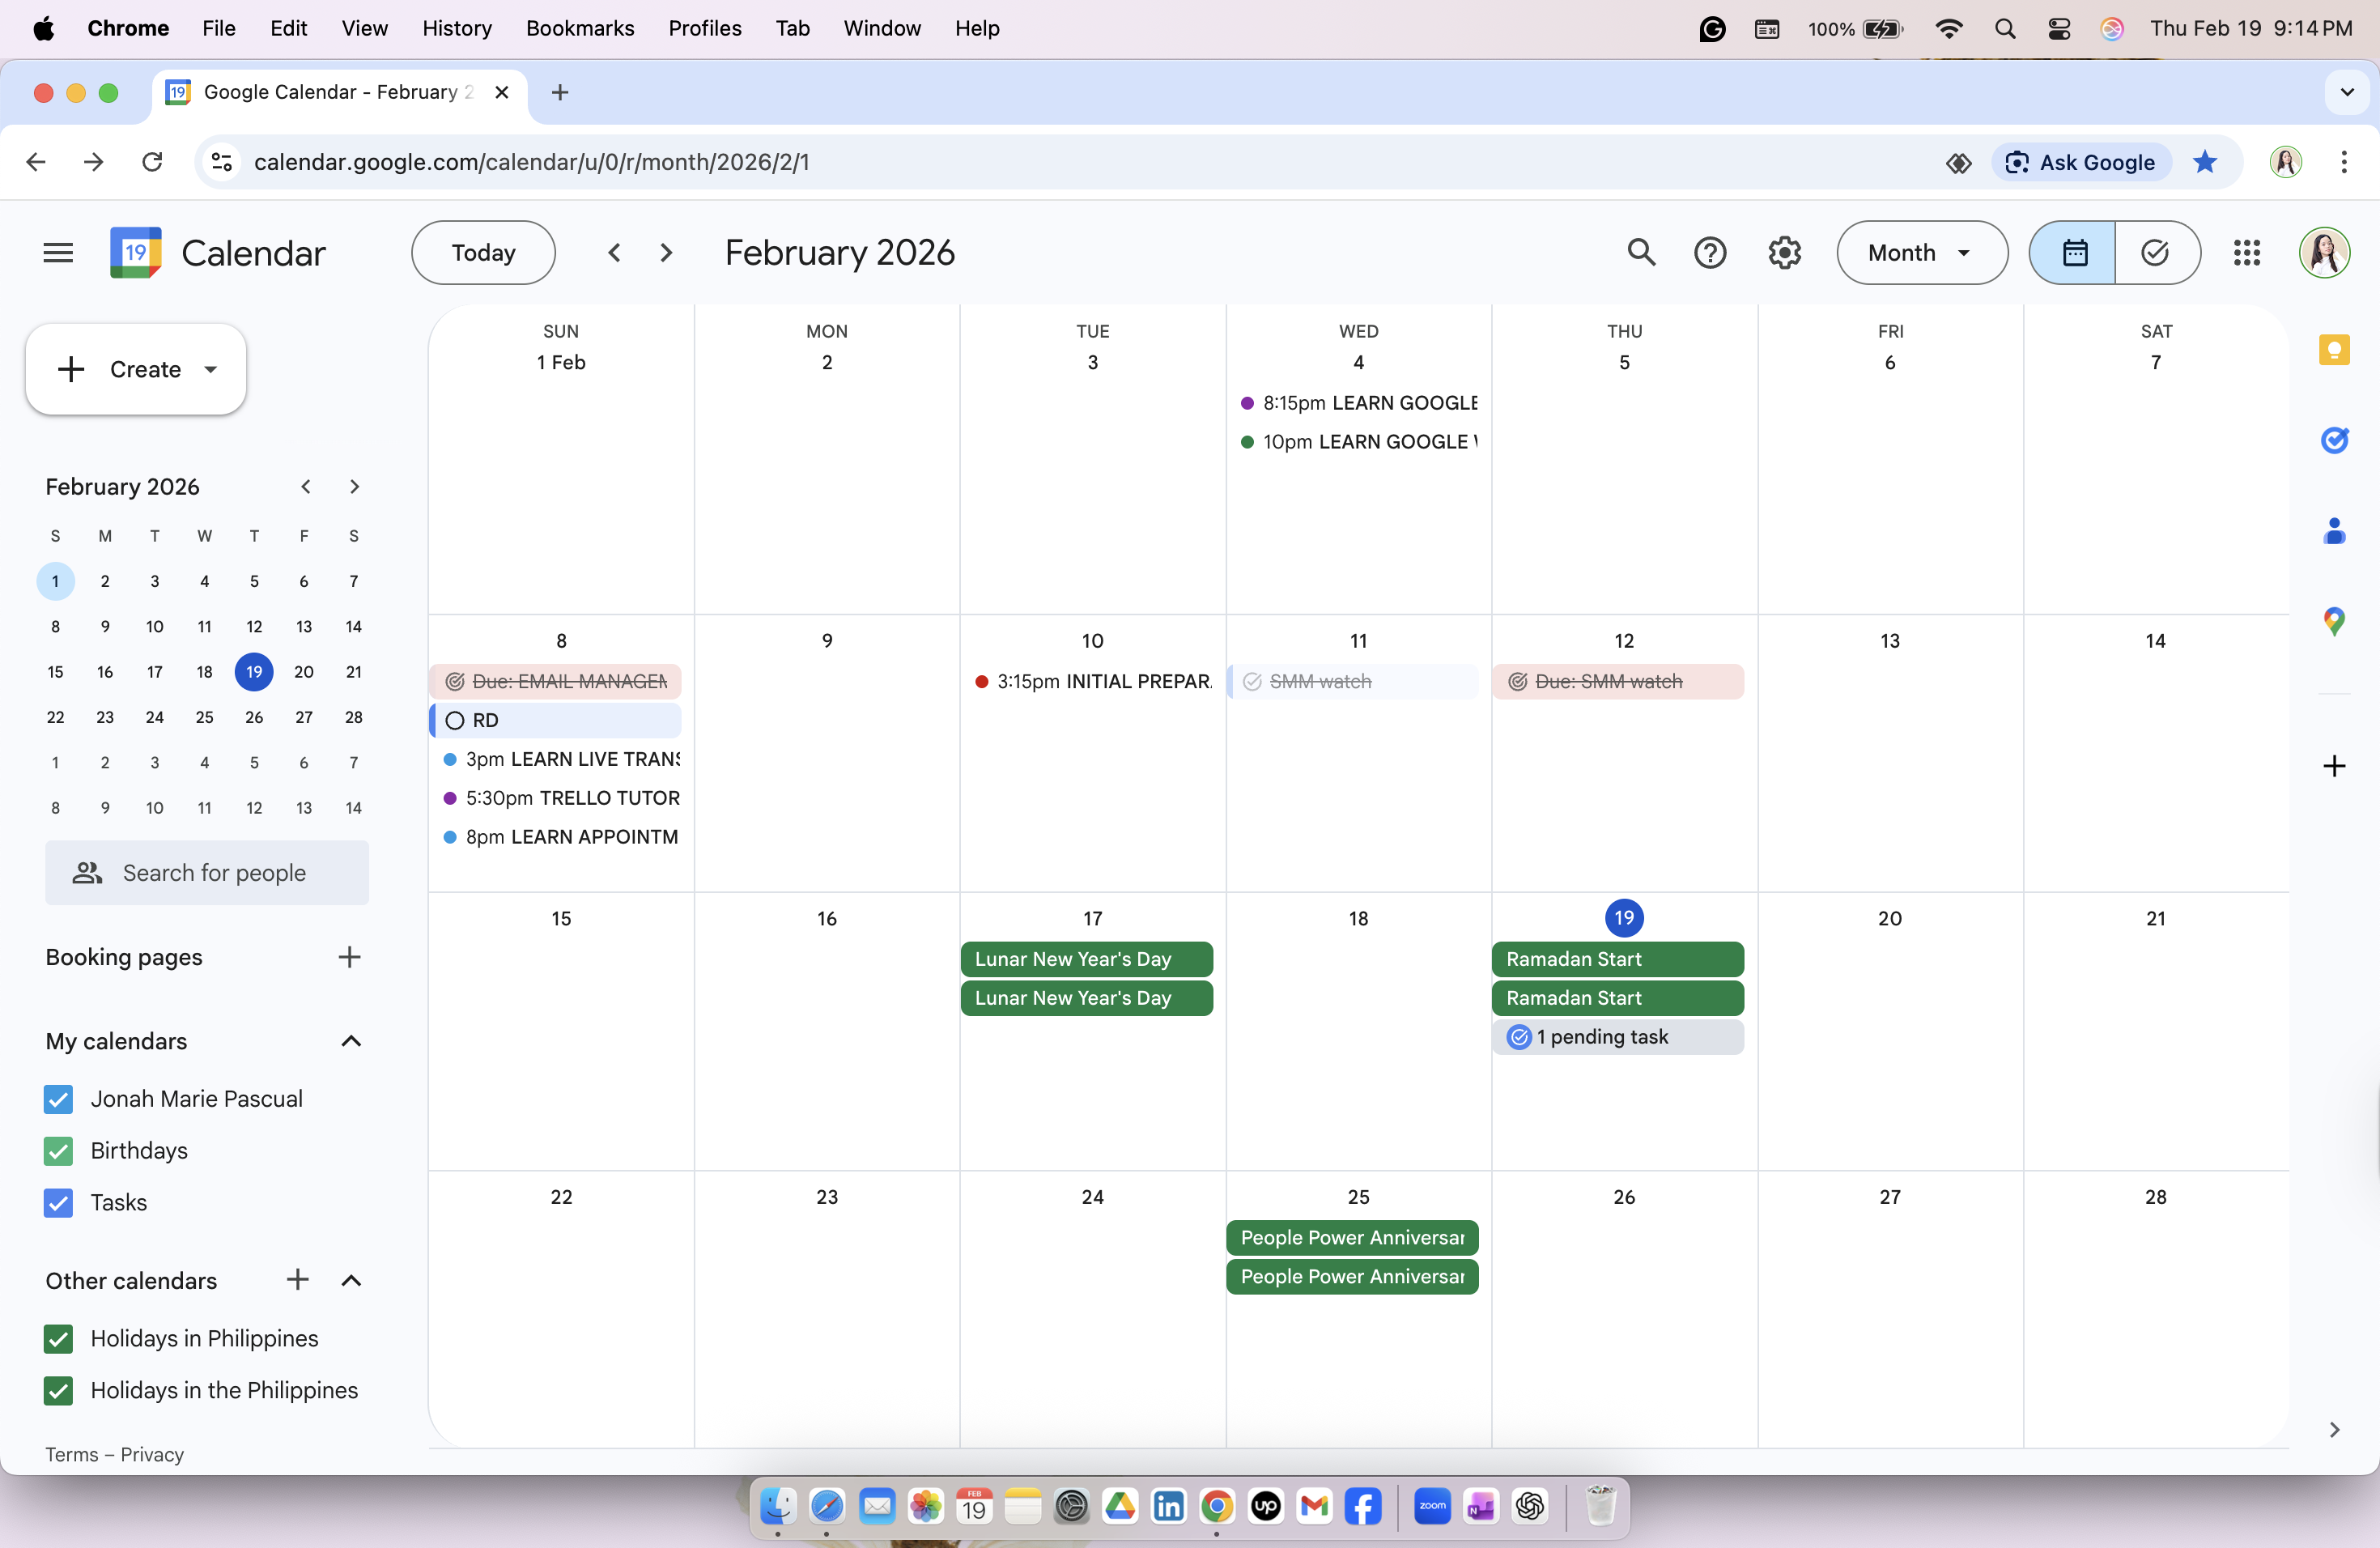Open the Settings gear menu

click(1784, 253)
